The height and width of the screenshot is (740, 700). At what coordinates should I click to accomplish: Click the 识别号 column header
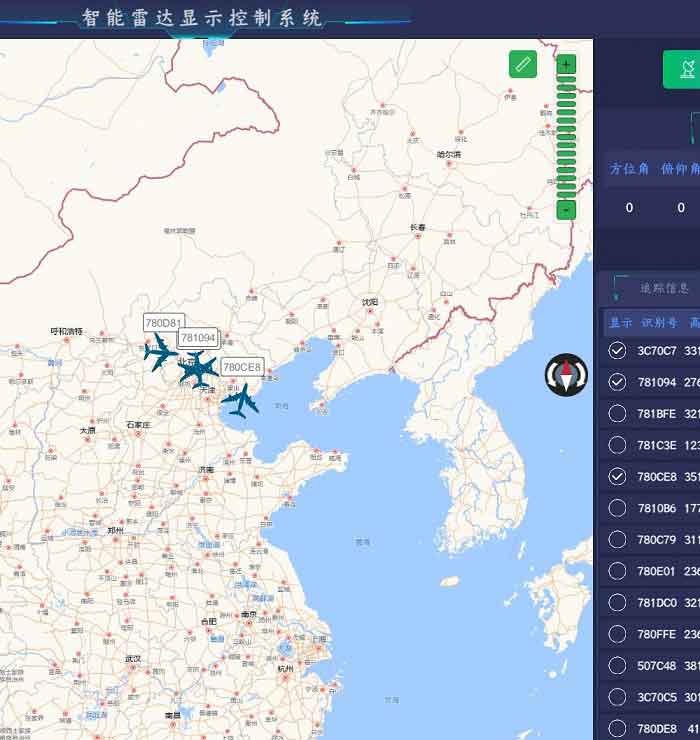[x=659, y=323]
